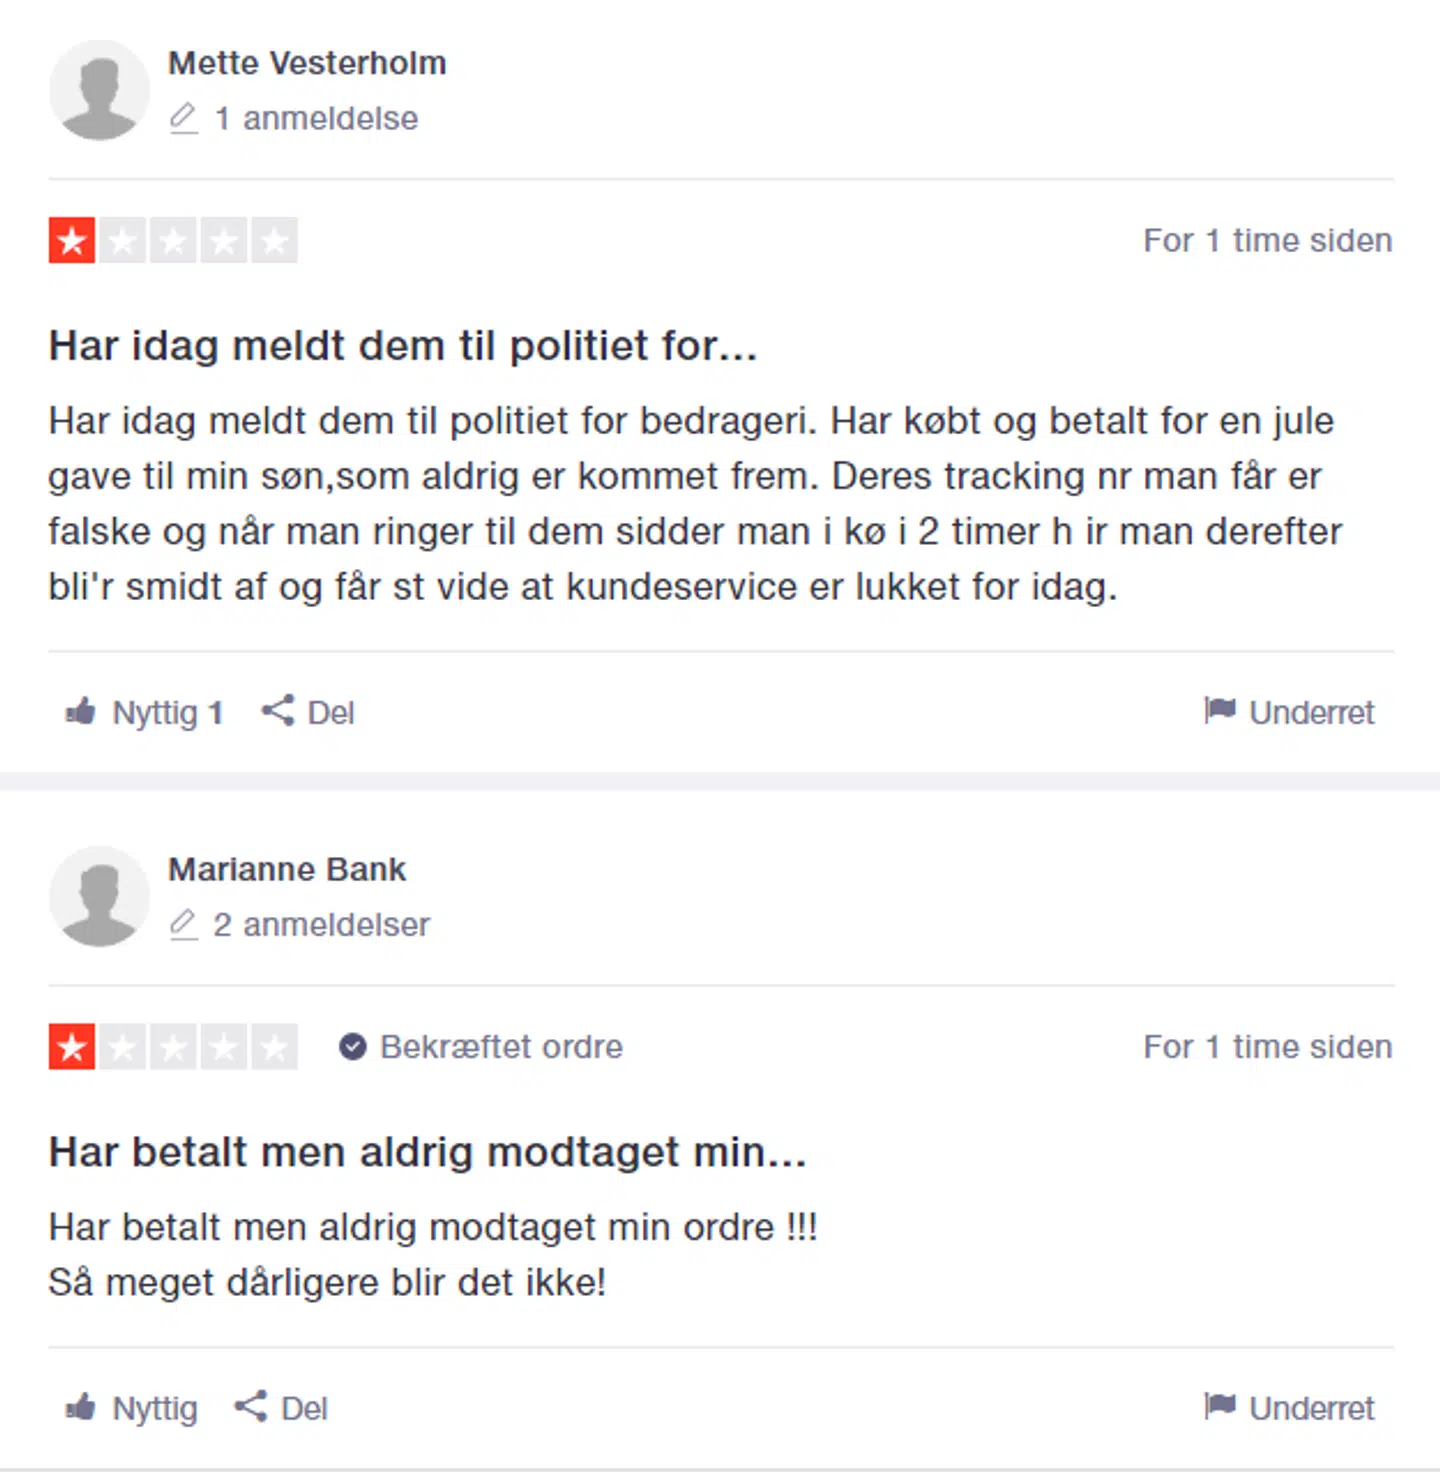Click the red star rating on Mette's review
Viewport: 1440px width, 1472px height.
tap(72, 241)
